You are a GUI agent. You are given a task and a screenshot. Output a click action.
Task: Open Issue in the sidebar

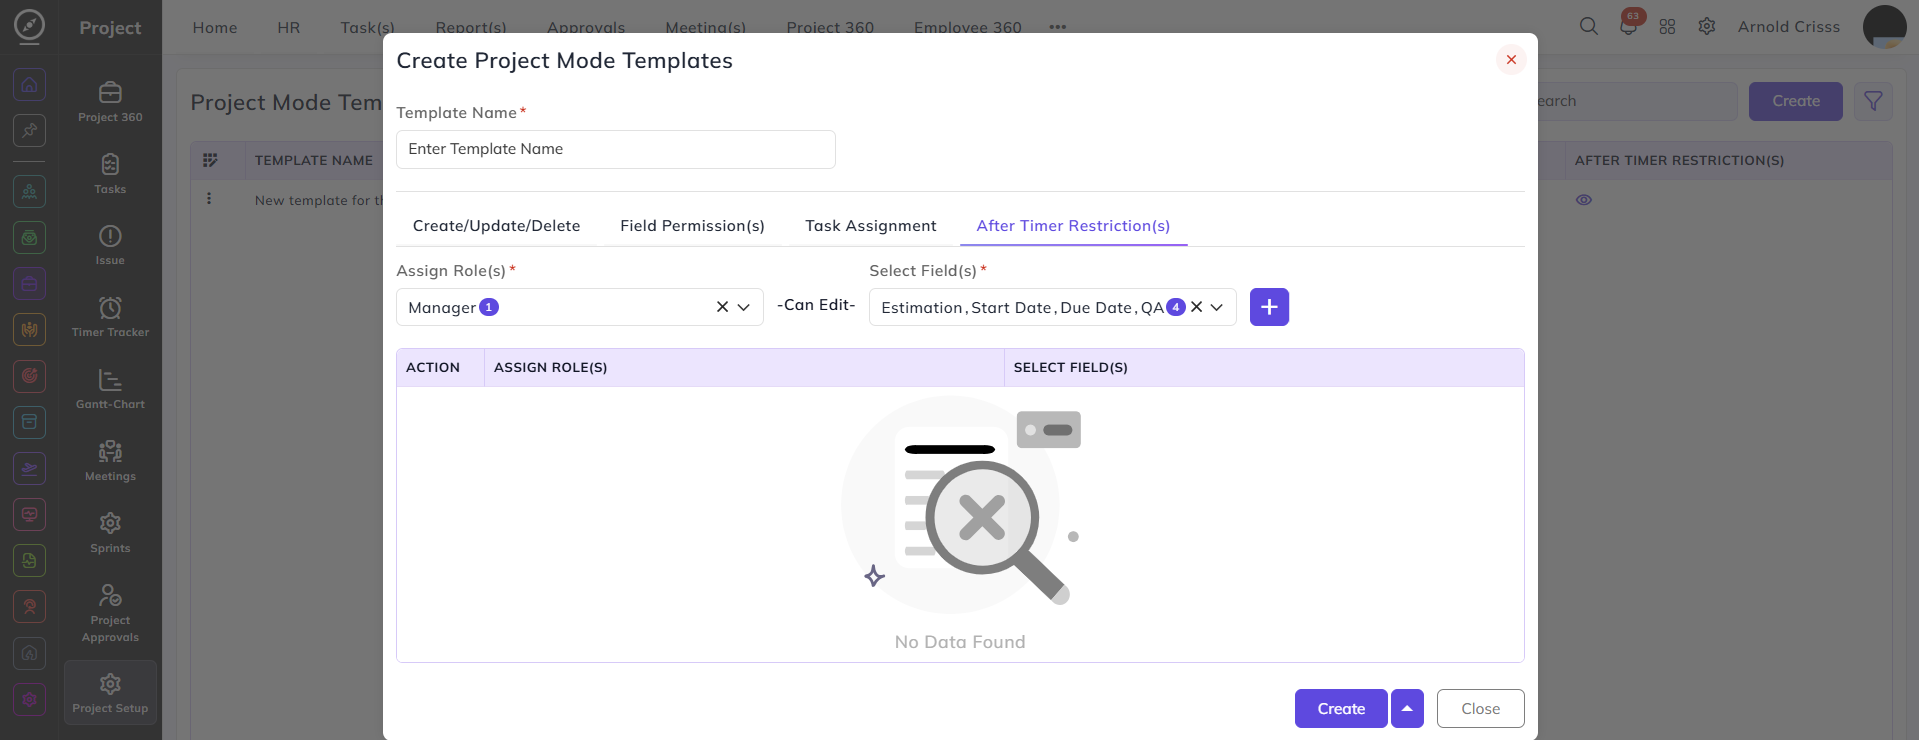110,245
